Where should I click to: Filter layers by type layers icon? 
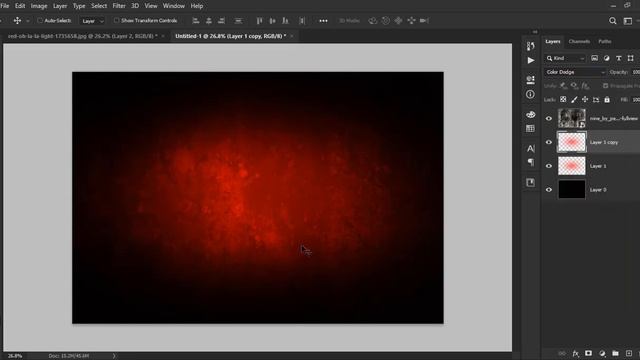point(619,58)
